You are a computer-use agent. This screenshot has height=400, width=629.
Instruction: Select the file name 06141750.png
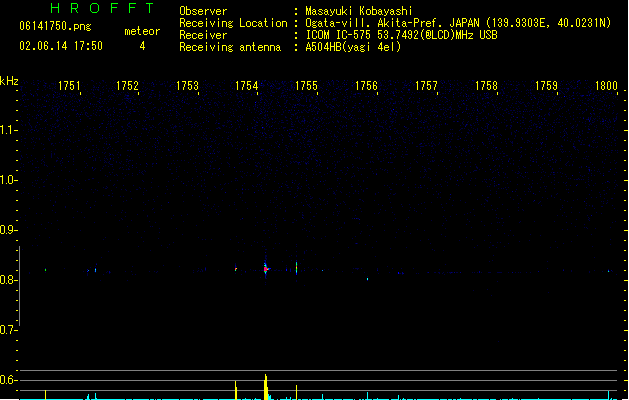pos(55,26)
